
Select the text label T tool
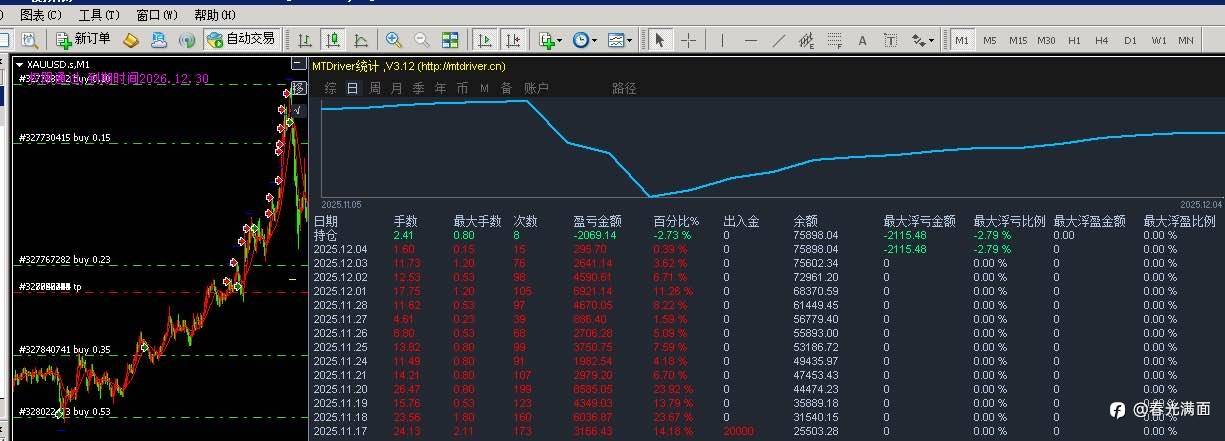[890, 40]
